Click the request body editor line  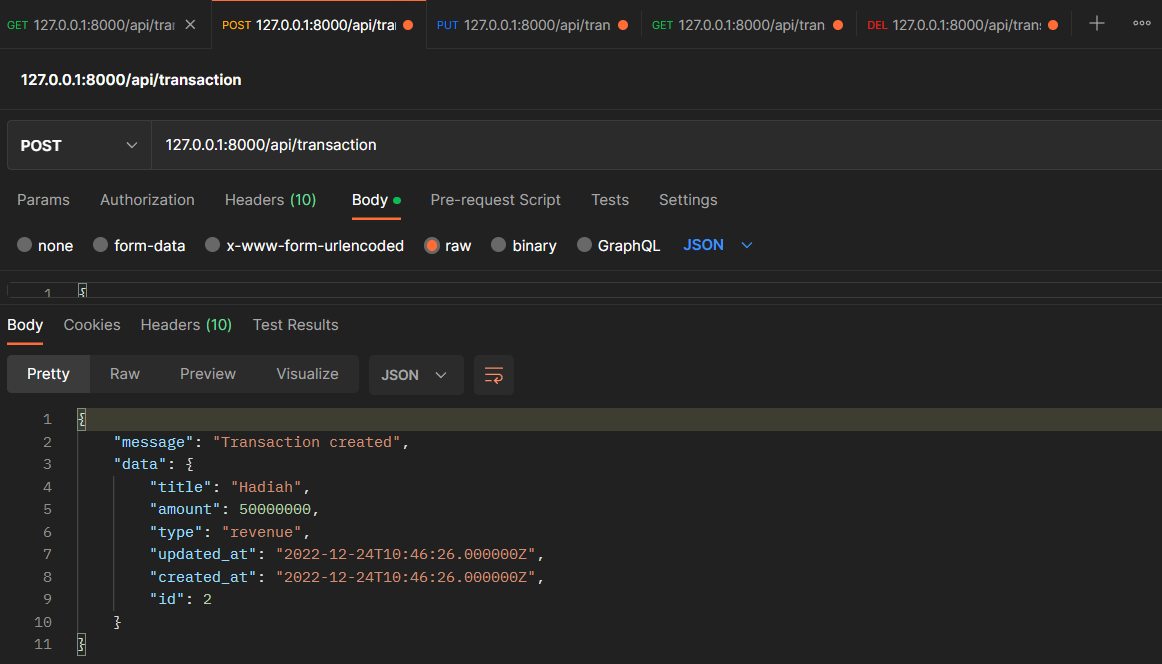point(620,290)
